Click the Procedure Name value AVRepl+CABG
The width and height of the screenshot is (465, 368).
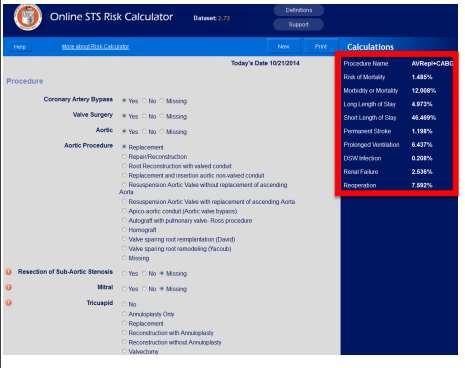pyautogui.click(x=432, y=64)
